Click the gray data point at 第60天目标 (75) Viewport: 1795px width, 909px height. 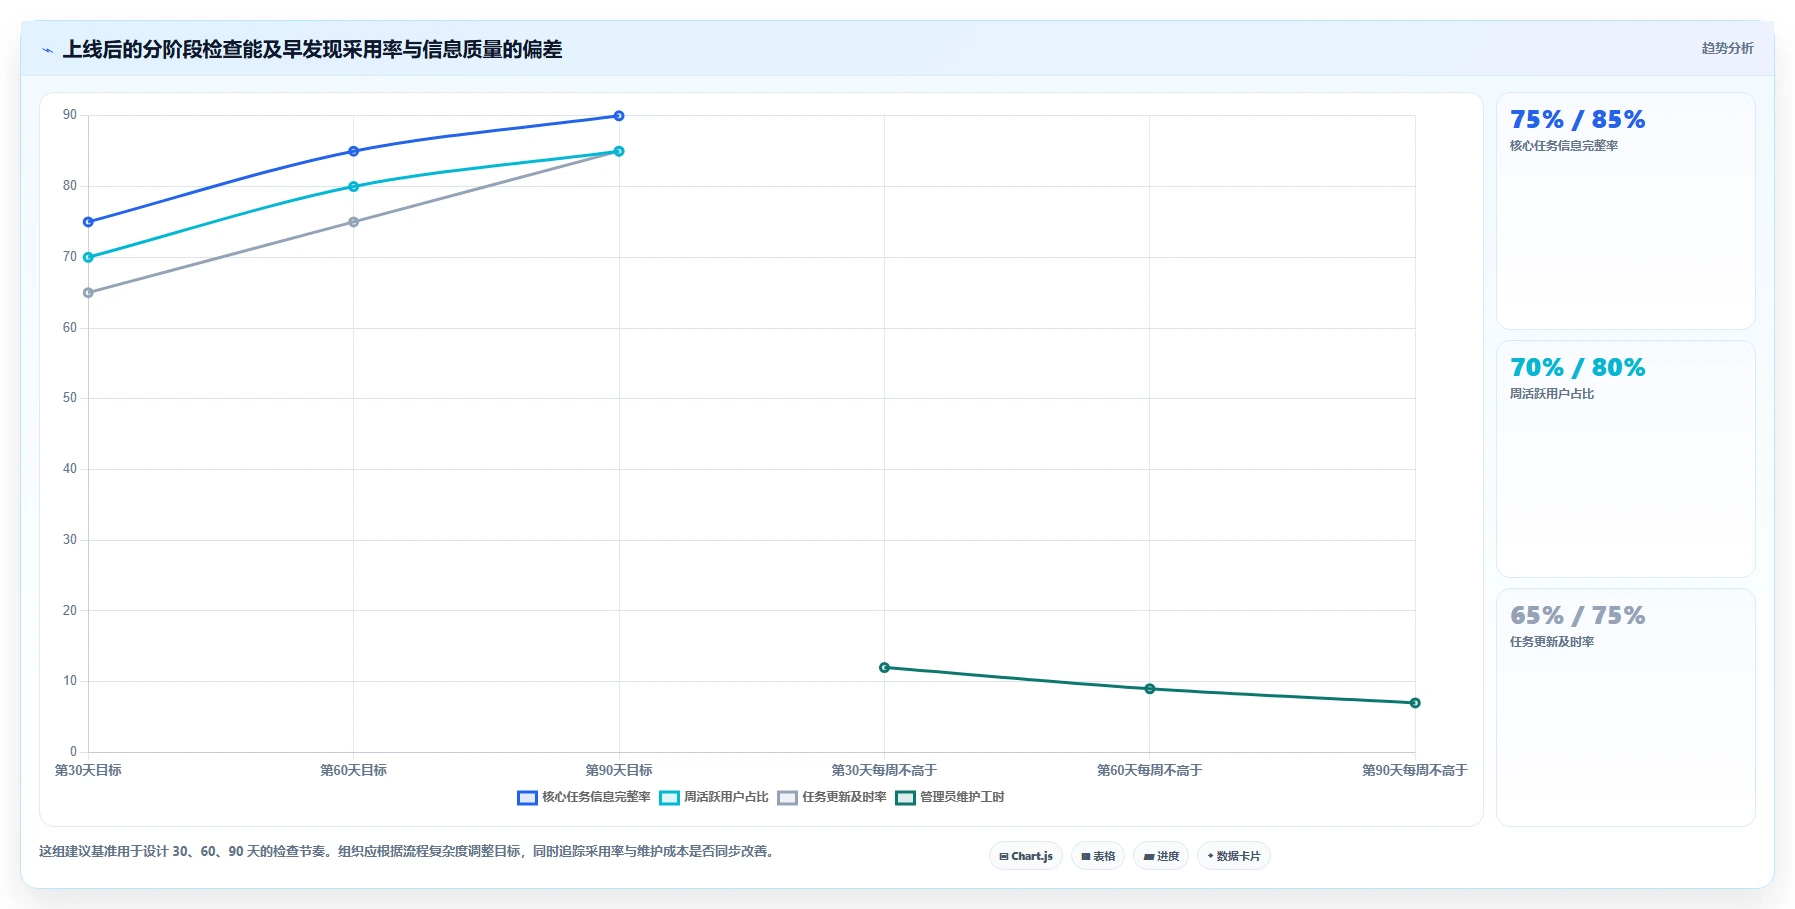pos(353,222)
